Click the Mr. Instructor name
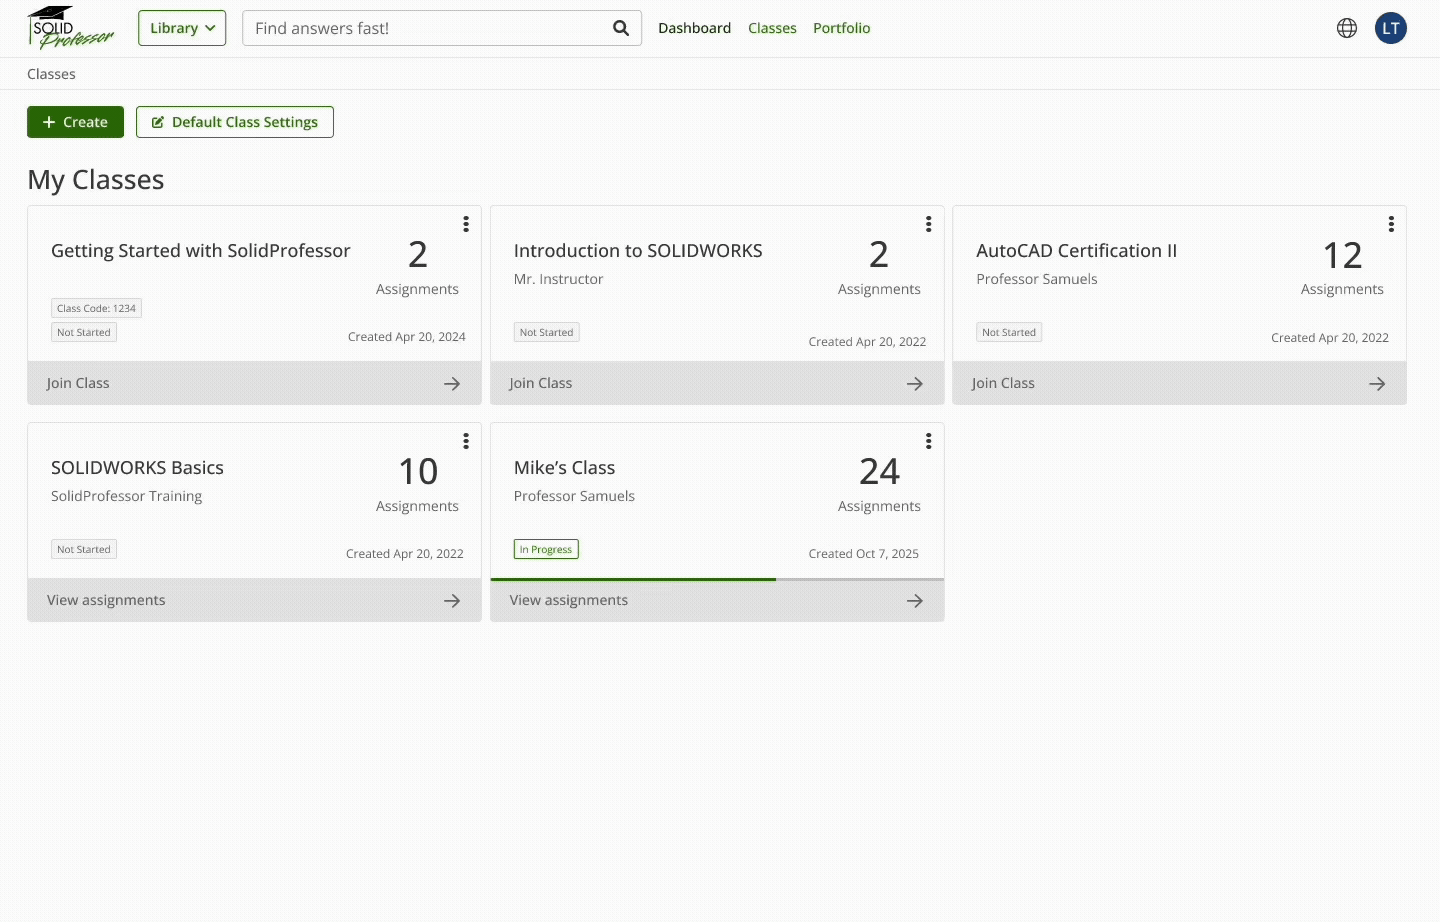The width and height of the screenshot is (1440, 922). (x=558, y=279)
